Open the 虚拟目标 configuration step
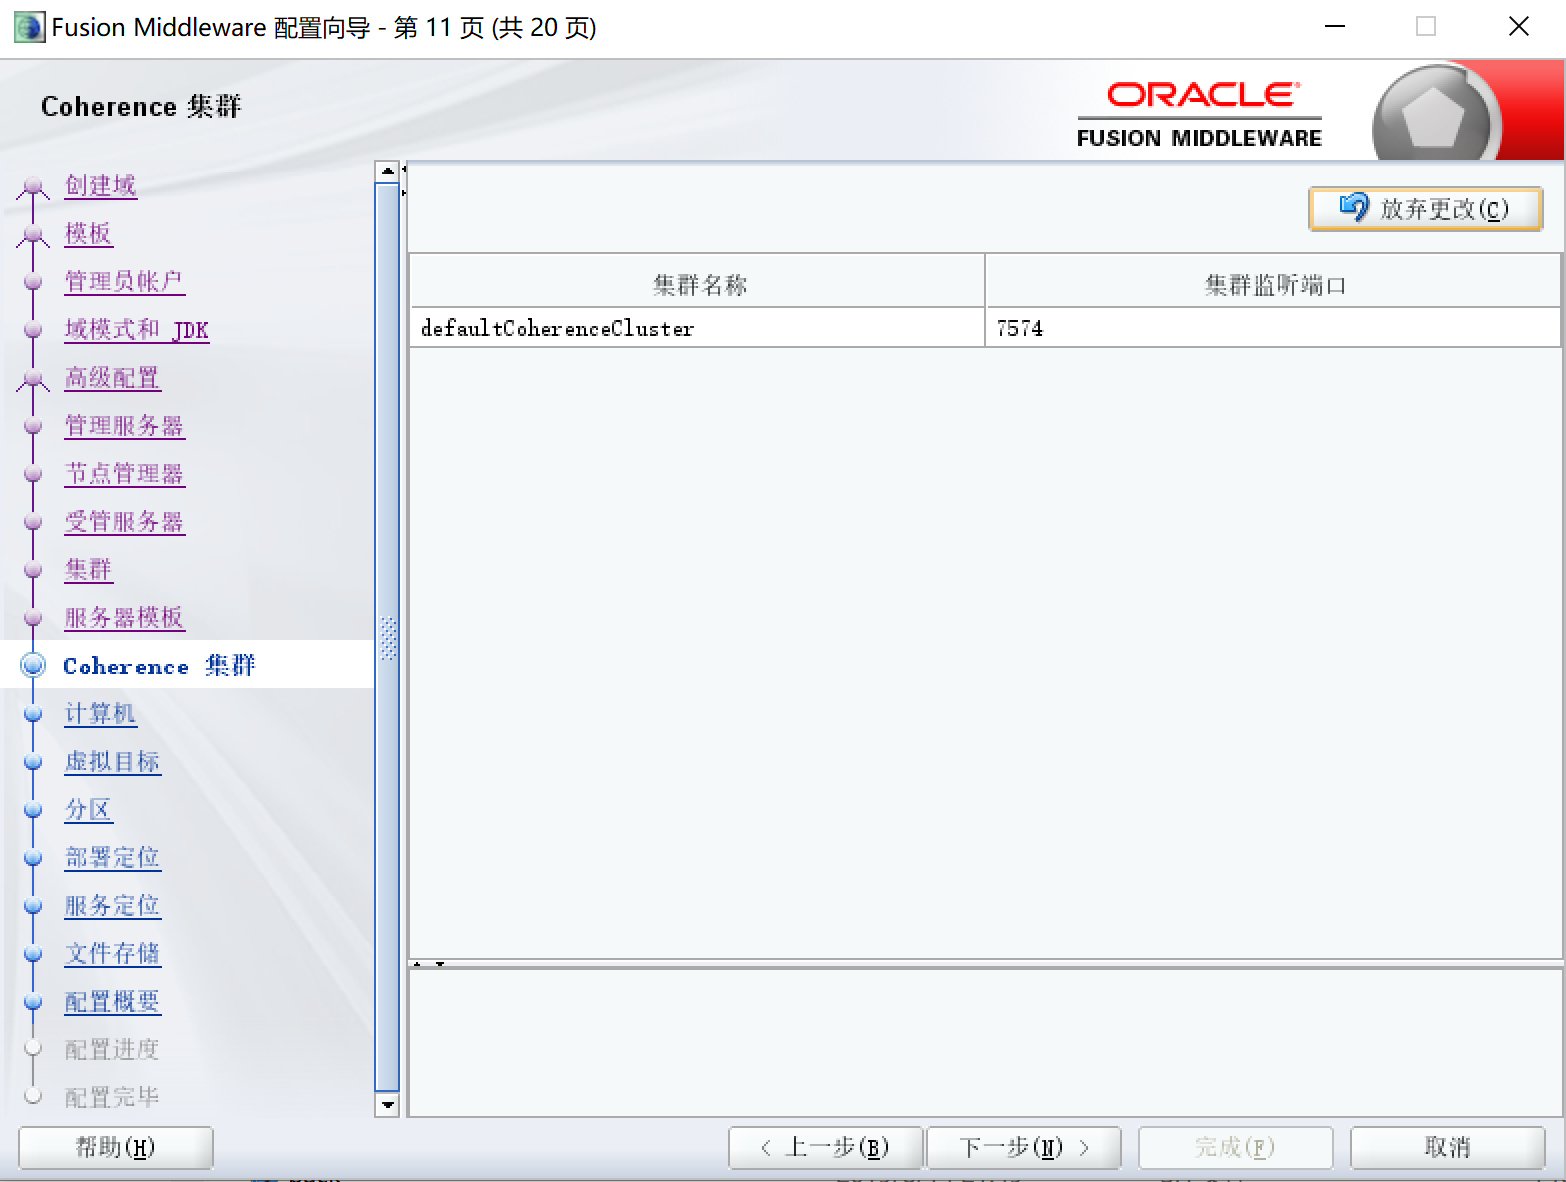This screenshot has height=1182, width=1566. coord(112,761)
